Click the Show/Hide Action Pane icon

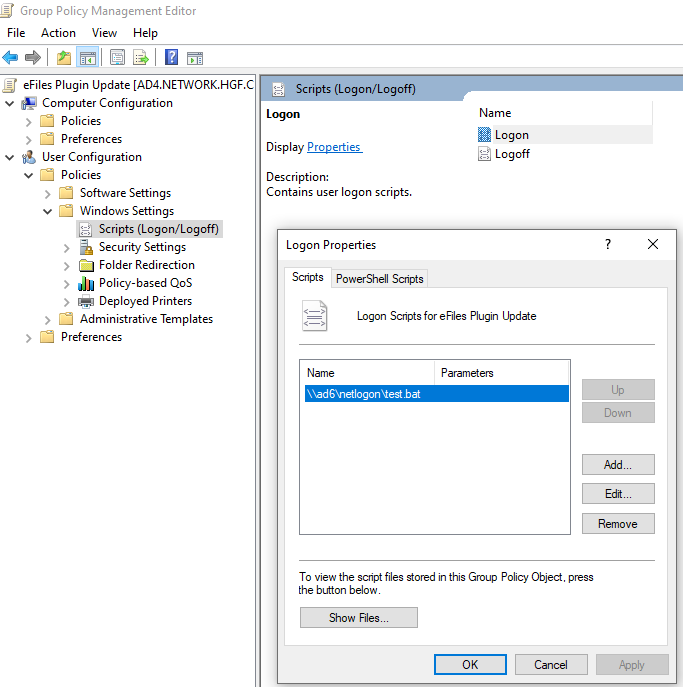pos(195,58)
